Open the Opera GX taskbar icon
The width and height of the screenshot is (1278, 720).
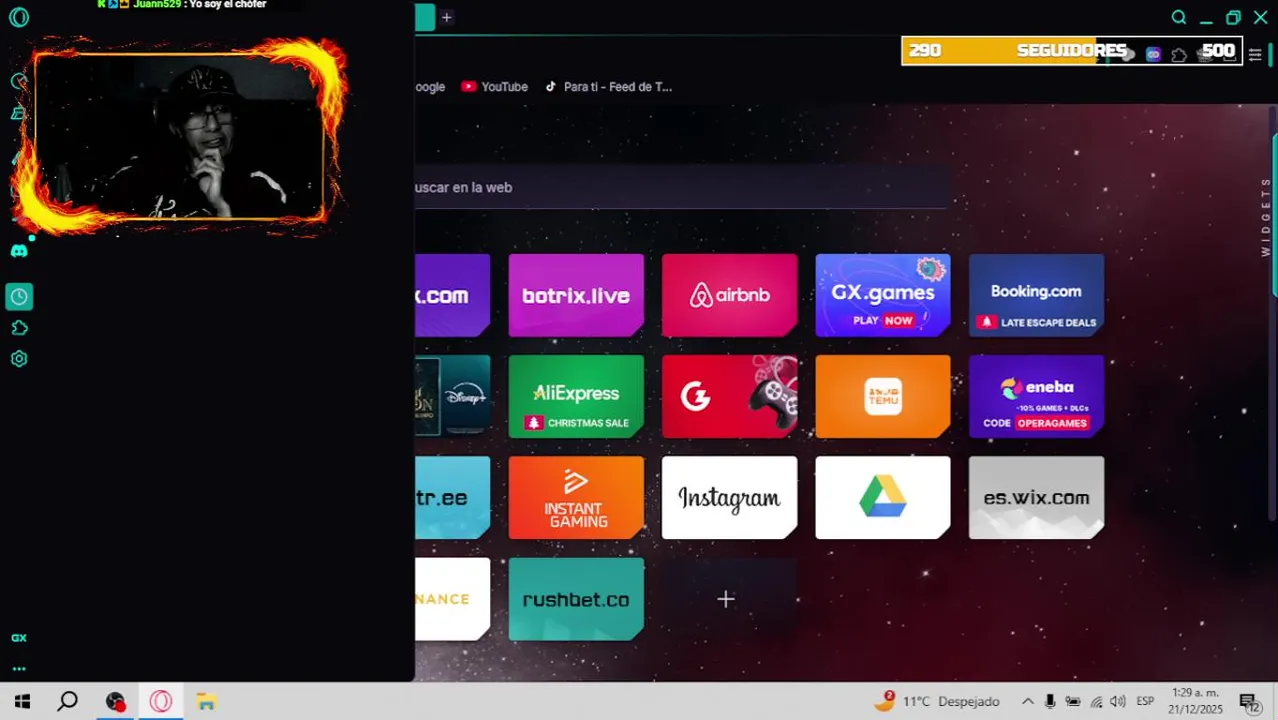point(161,701)
